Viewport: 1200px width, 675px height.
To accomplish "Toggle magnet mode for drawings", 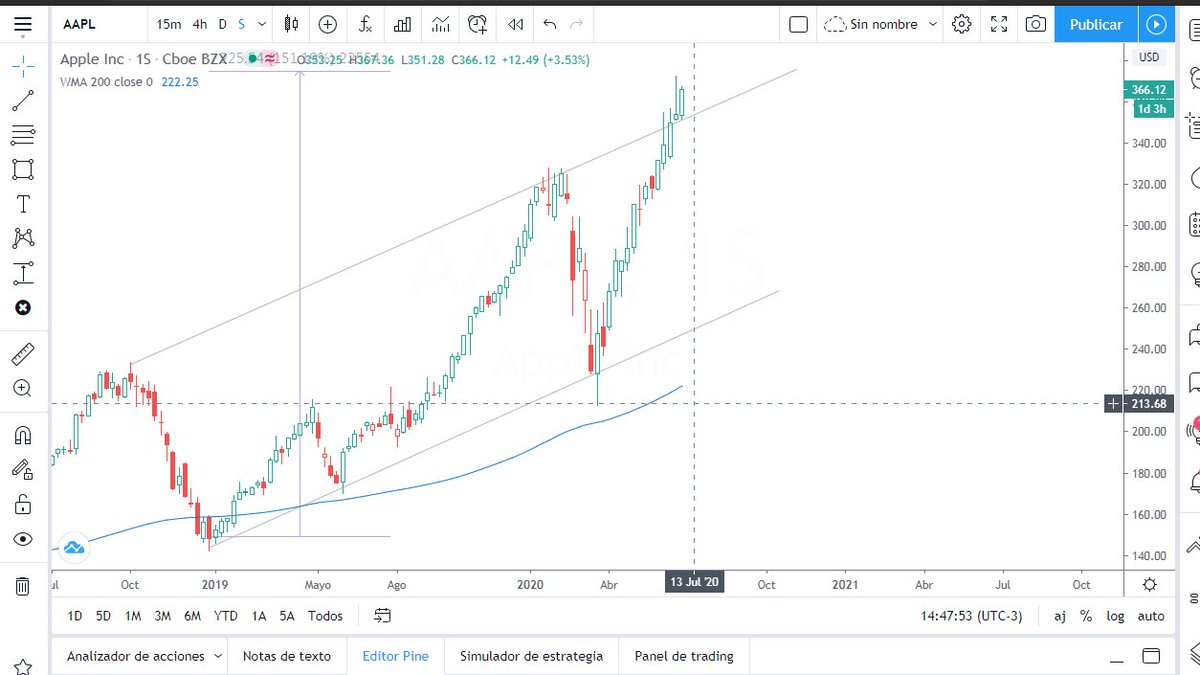I will 23,435.
